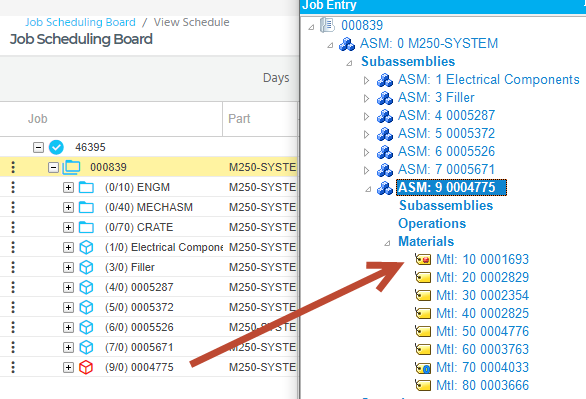The image size is (586, 399).
Task: Click the assembly icon for ASM: 6 0005526
Action: 385,152
